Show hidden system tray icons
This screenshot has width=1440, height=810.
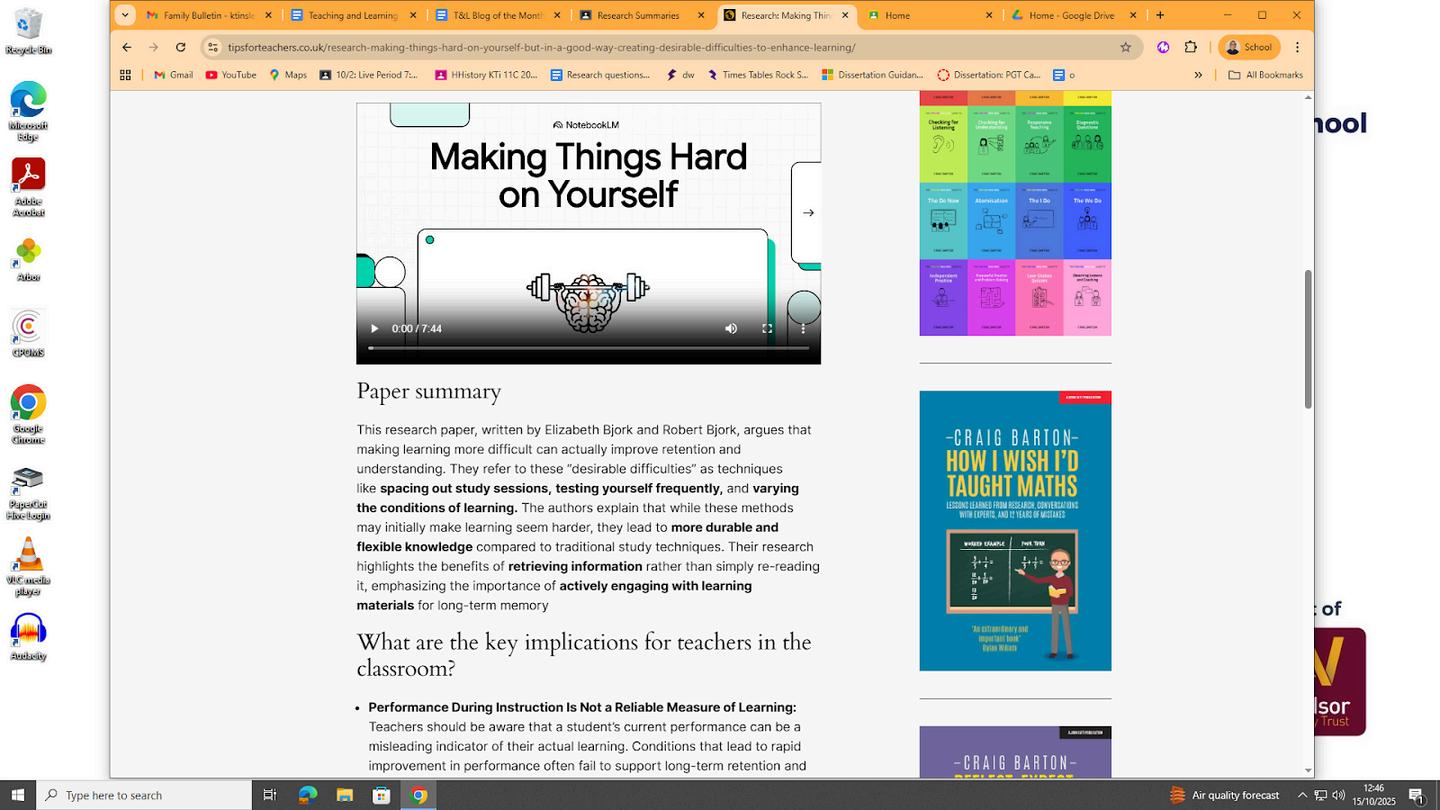coord(1302,795)
